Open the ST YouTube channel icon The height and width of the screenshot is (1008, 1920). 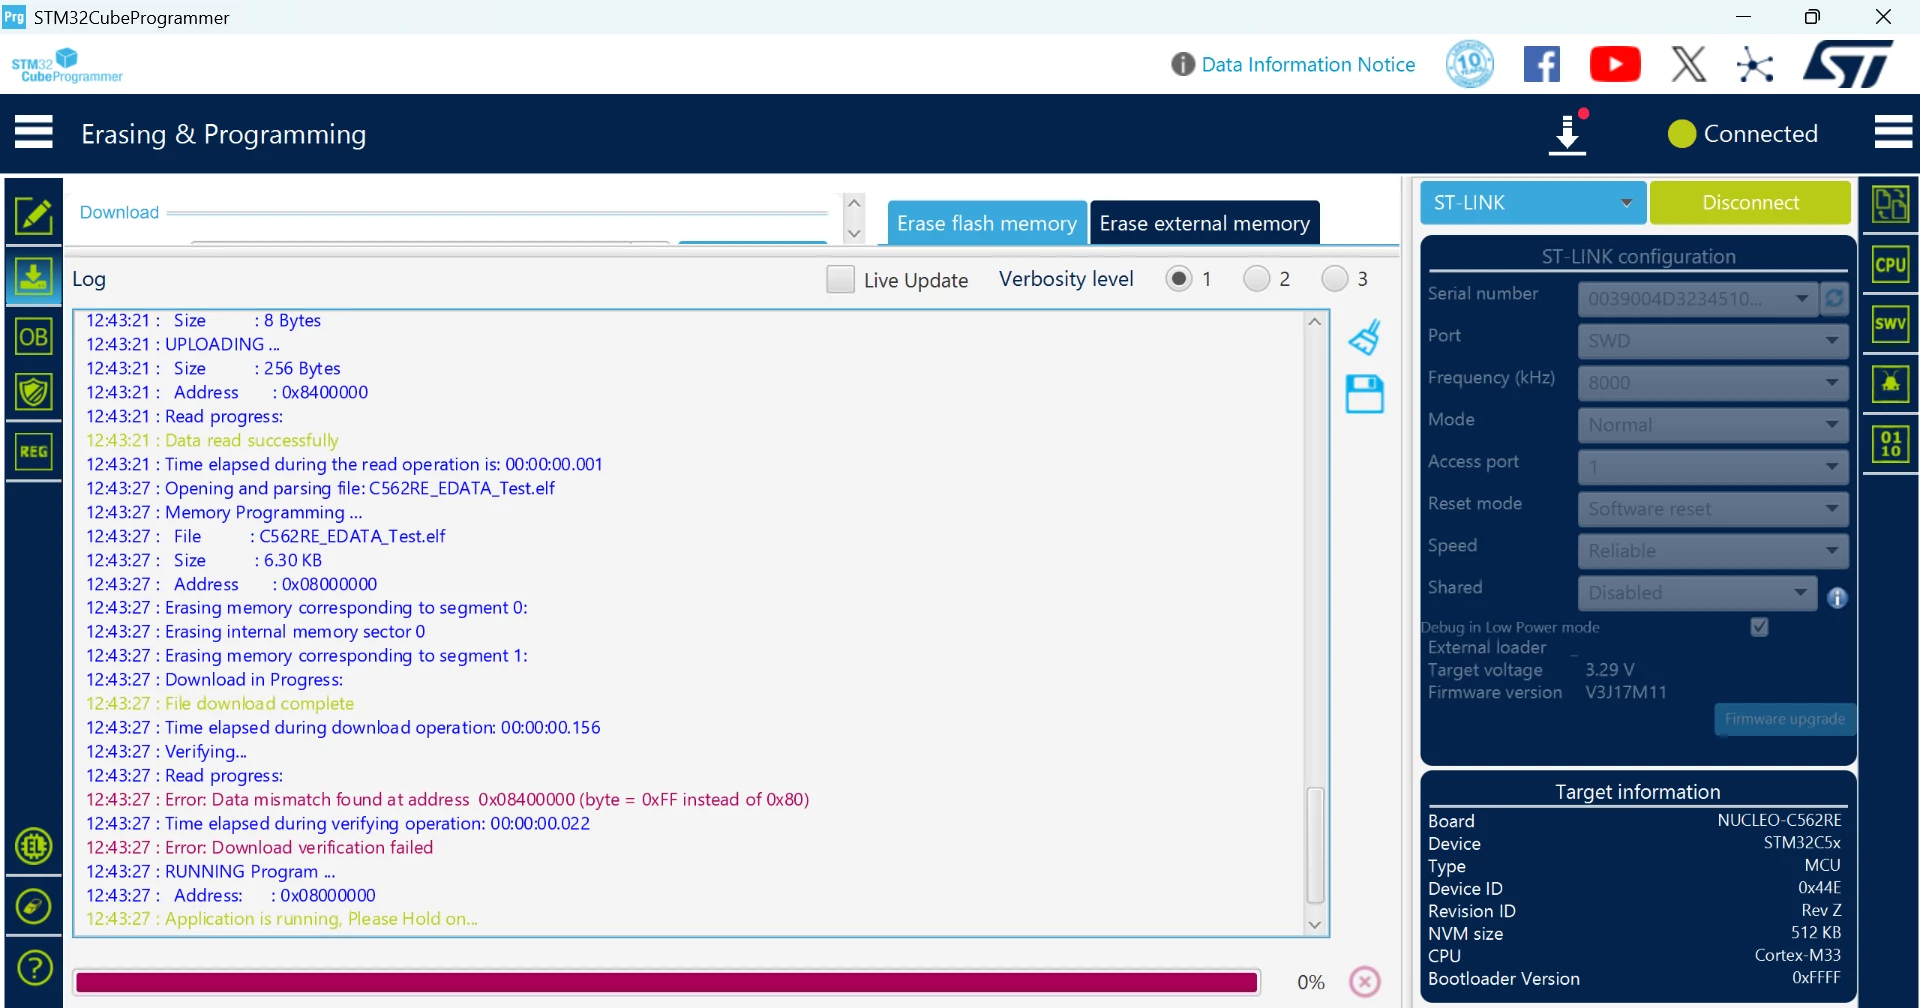[x=1615, y=65]
